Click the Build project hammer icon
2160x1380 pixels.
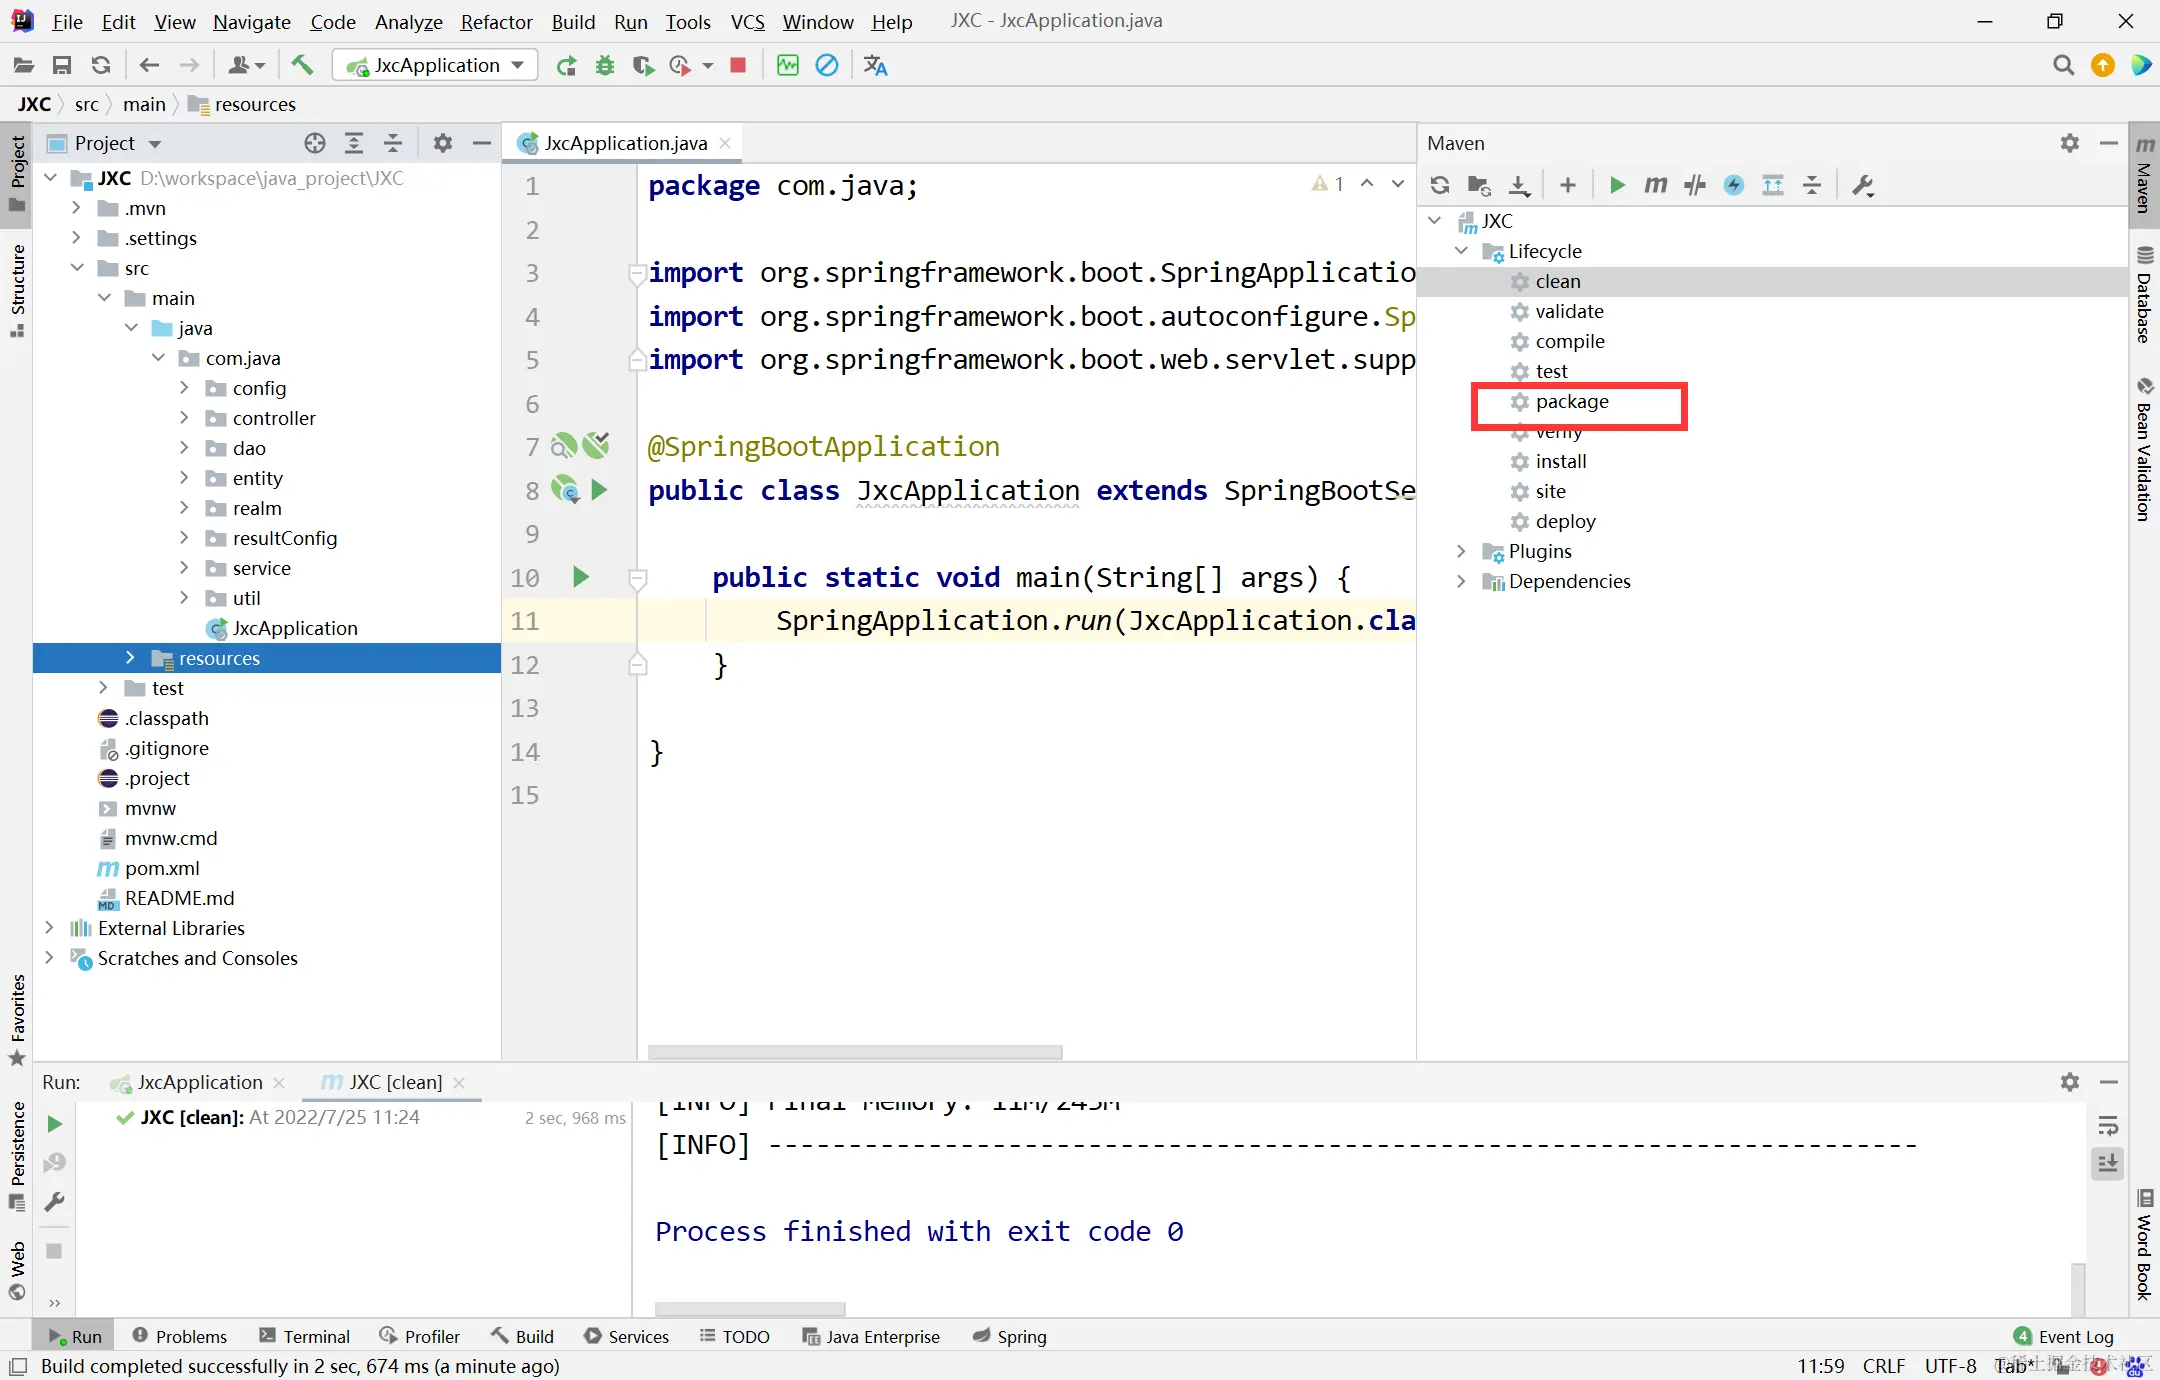pyautogui.click(x=301, y=66)
